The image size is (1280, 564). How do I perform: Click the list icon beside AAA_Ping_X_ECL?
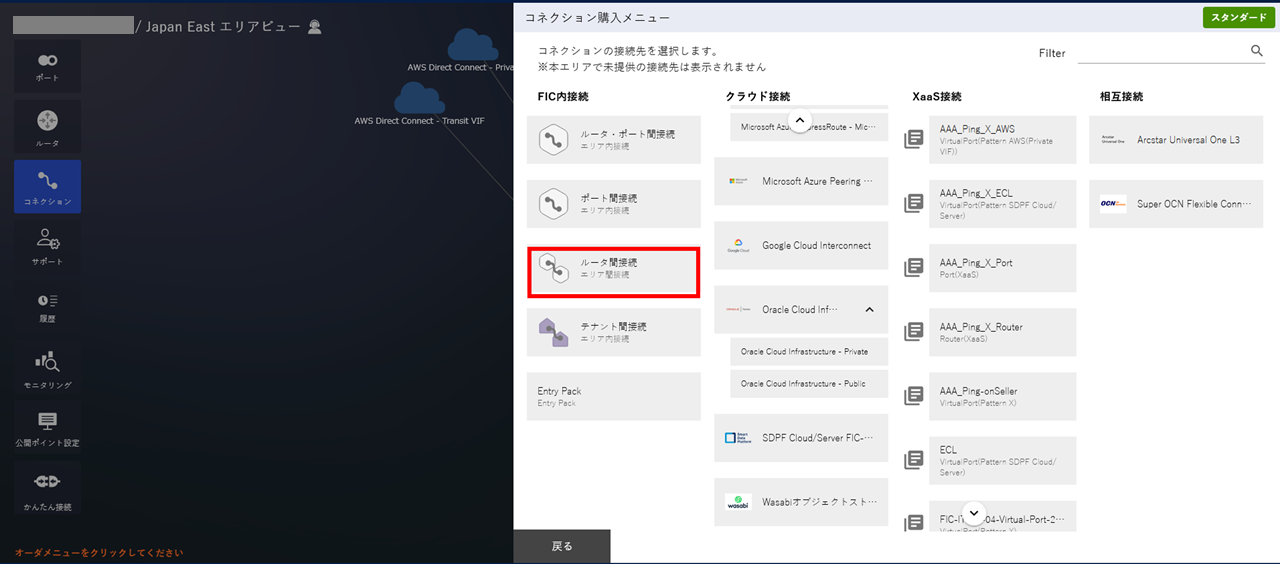point(913,204)
